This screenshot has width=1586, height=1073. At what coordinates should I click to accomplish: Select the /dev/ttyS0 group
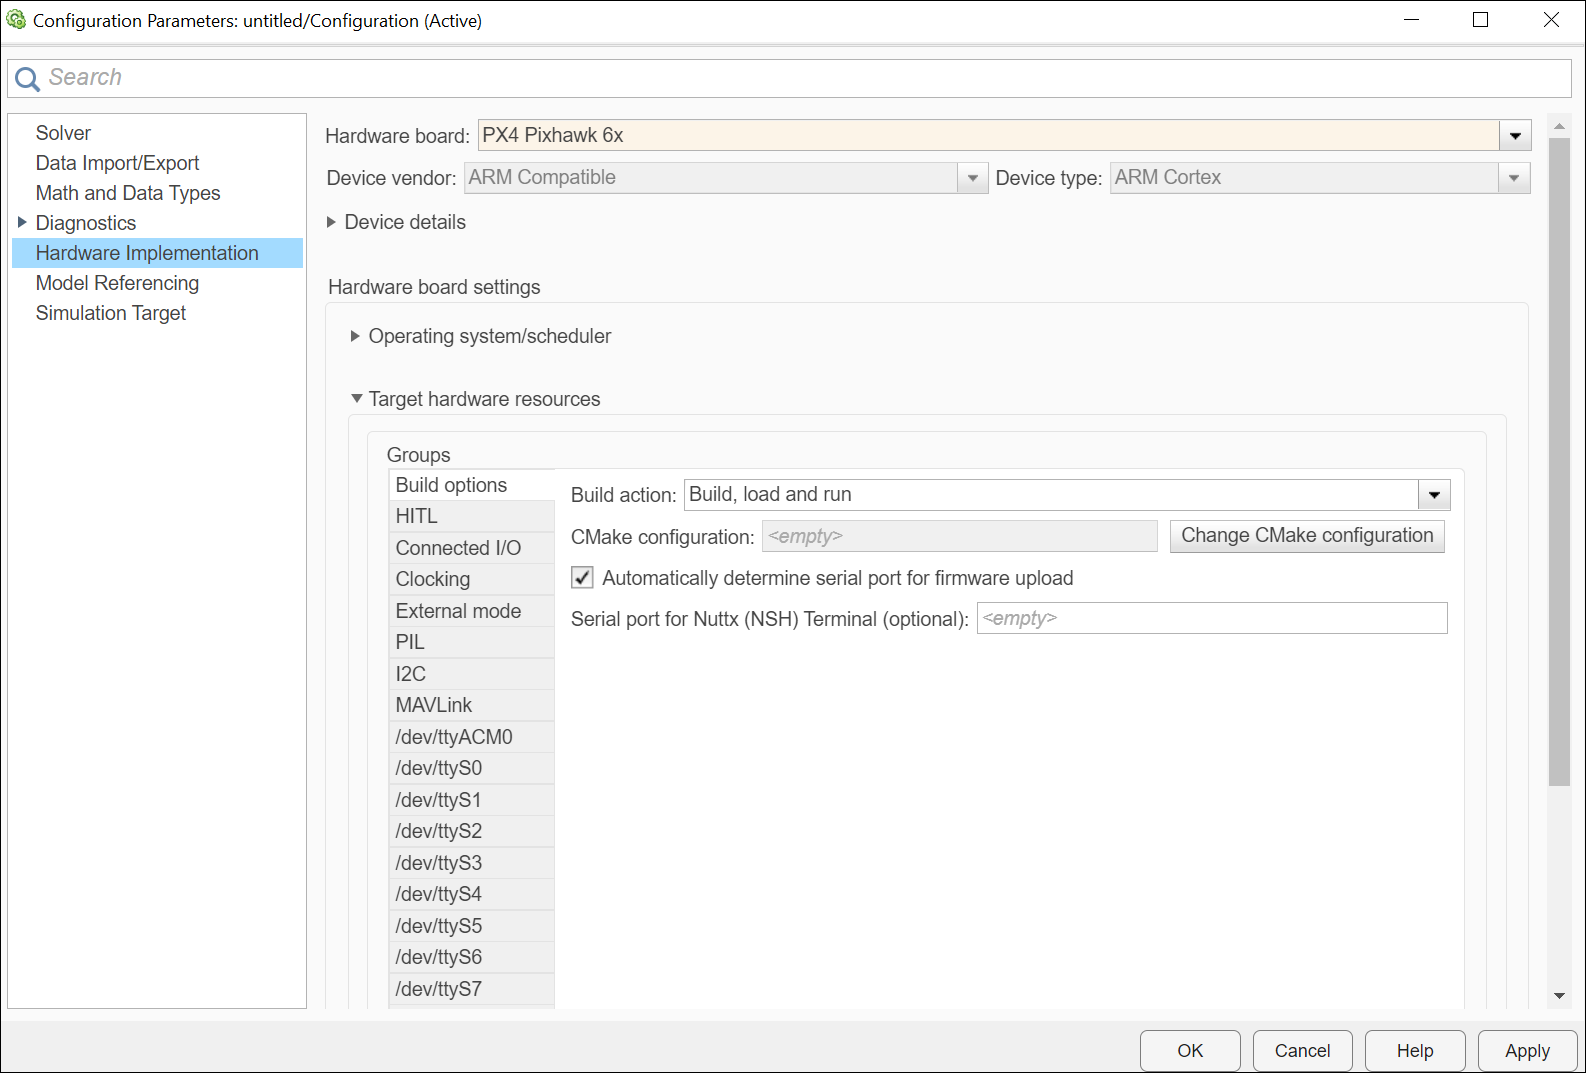point(472,768)
